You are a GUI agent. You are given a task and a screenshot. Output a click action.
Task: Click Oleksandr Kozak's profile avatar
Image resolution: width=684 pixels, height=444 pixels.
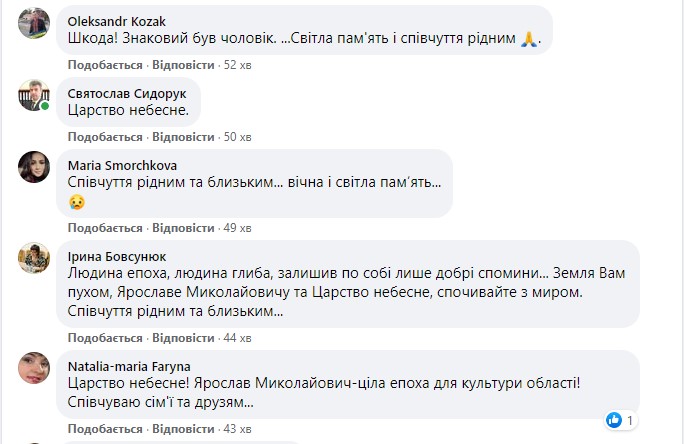point(34,23)
